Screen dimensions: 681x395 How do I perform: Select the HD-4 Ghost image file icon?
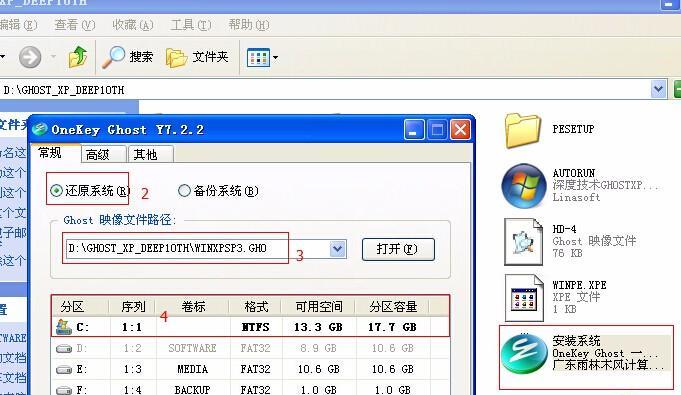pos(523,242)
